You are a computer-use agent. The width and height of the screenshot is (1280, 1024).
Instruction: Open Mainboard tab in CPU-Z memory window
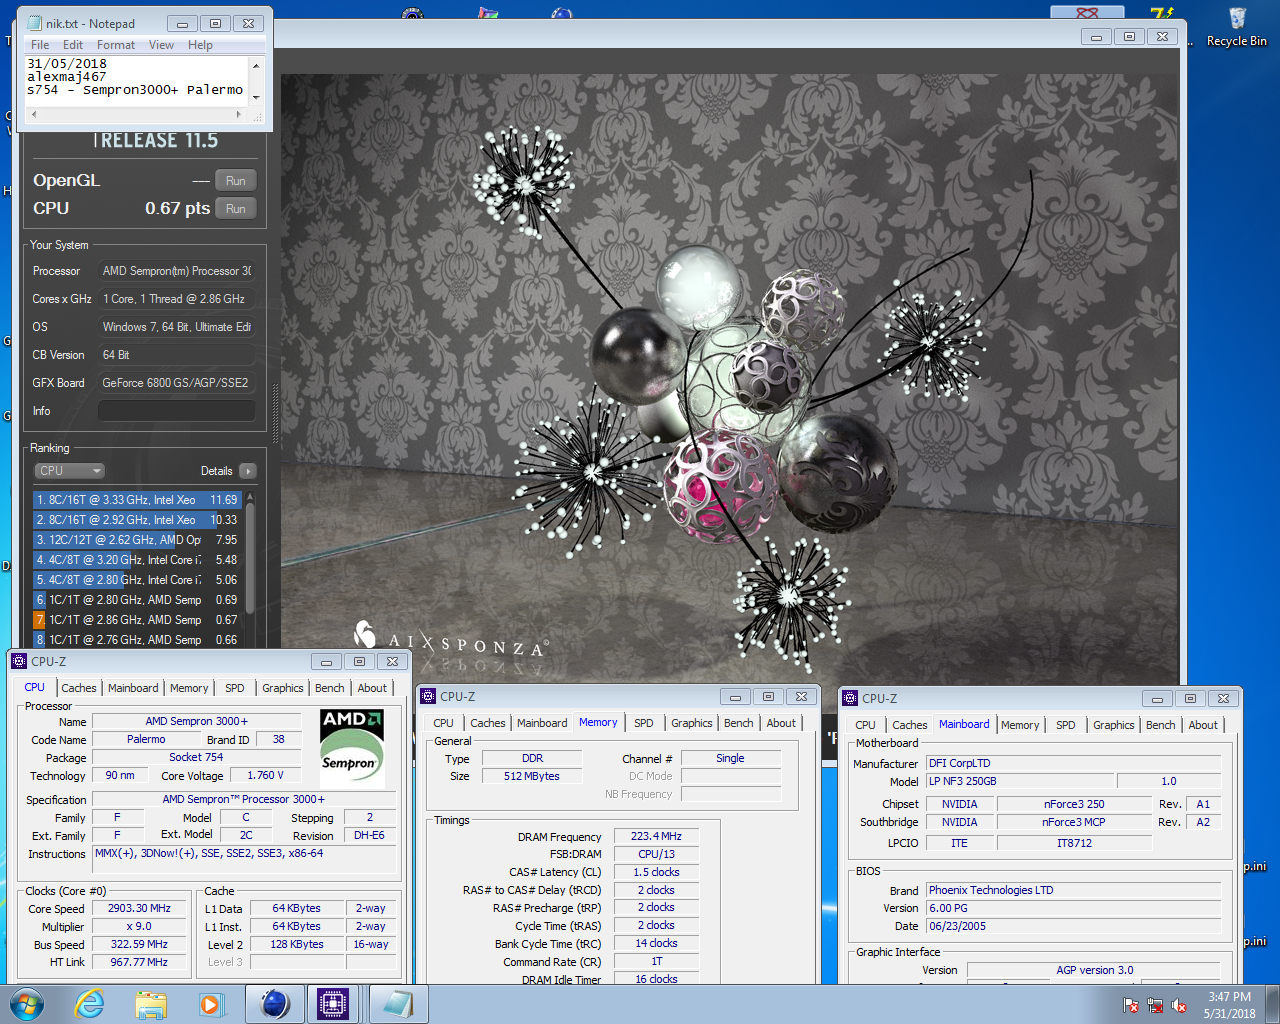(542, 723)
